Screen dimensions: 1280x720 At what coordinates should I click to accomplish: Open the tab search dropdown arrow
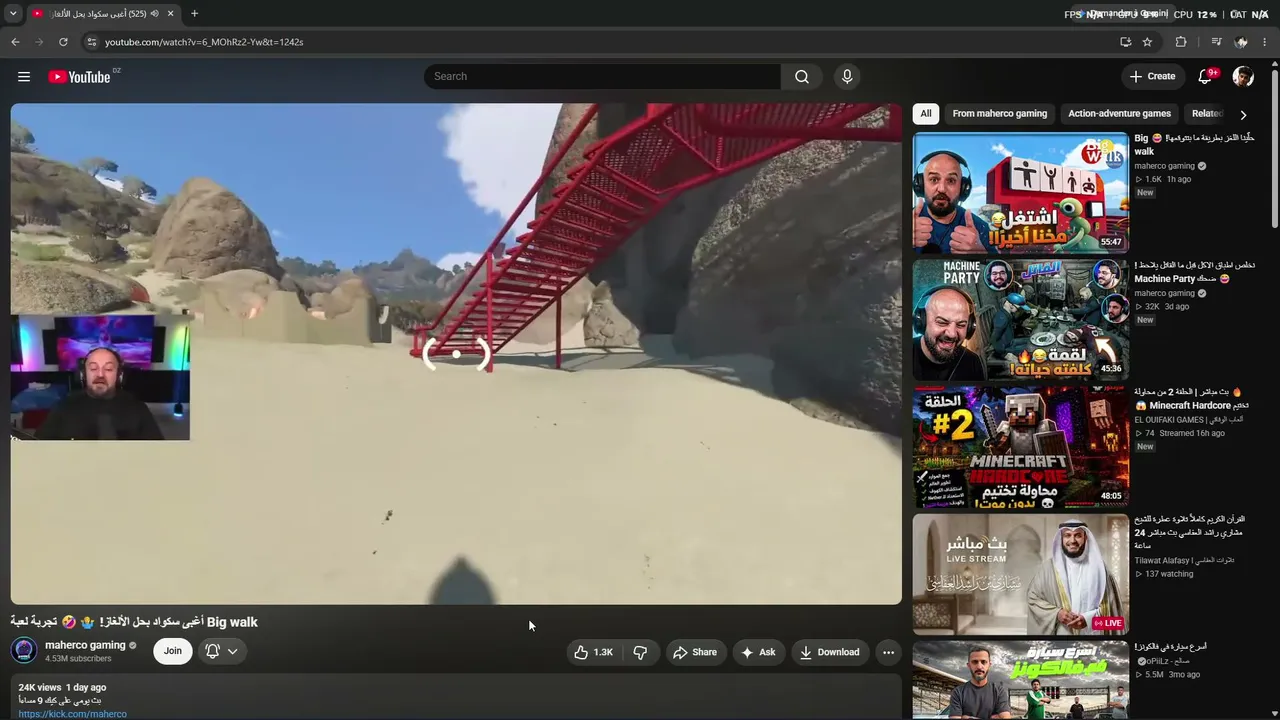13,14
